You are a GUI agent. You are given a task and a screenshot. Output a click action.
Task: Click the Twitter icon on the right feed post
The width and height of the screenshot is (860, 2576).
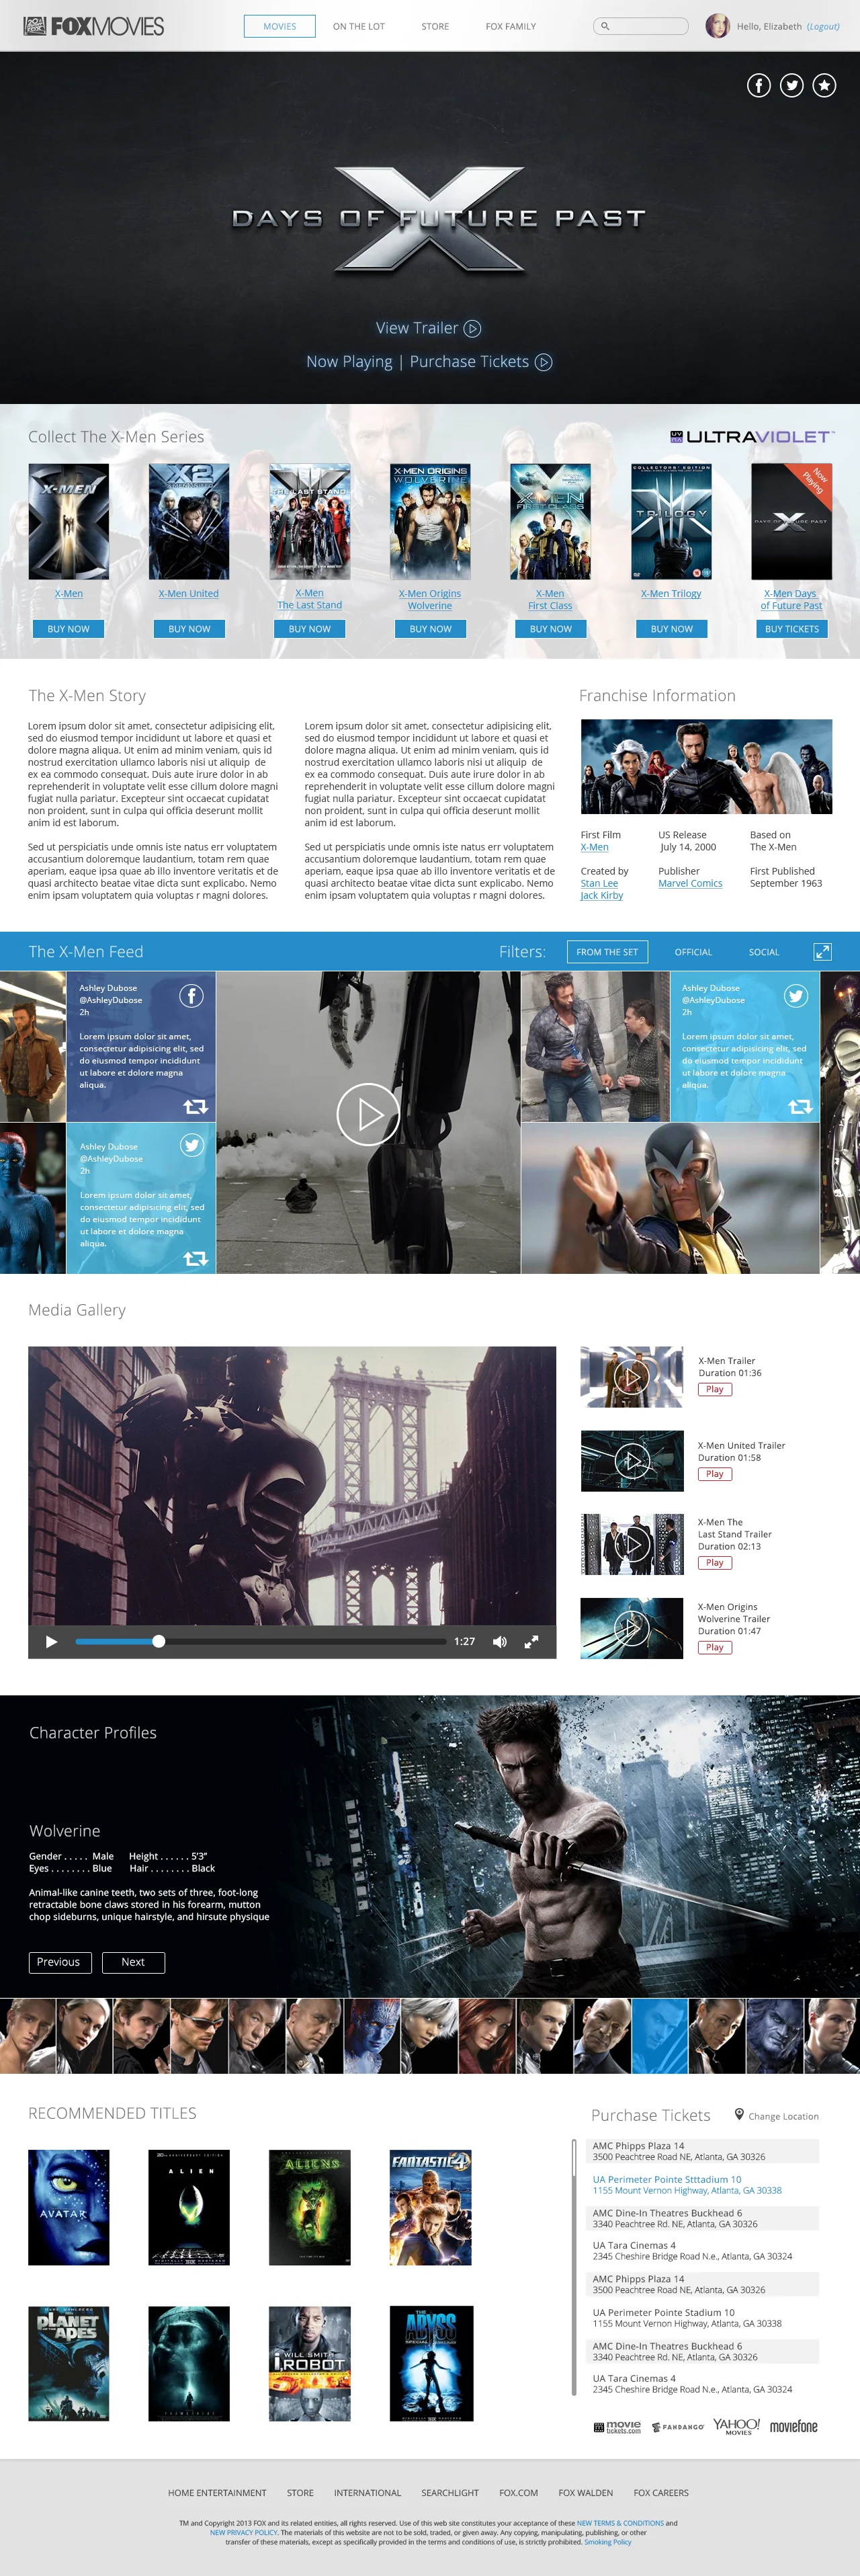(796, 996)
